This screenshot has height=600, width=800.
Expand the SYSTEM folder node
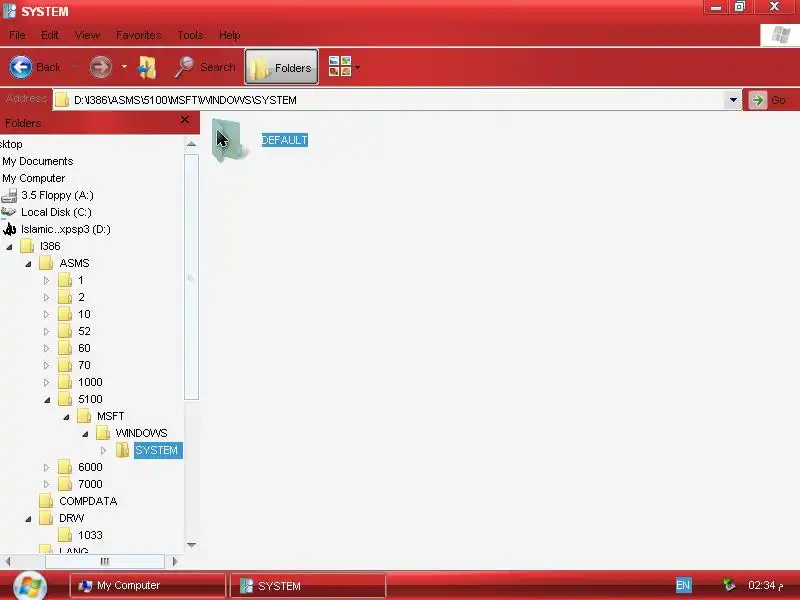point(103,451)
